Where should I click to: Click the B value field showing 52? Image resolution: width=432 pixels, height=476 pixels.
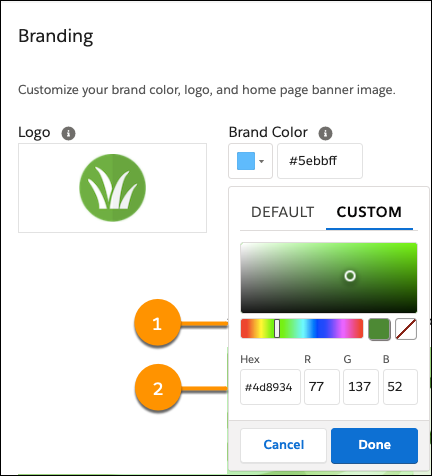(x=400, y=387)
